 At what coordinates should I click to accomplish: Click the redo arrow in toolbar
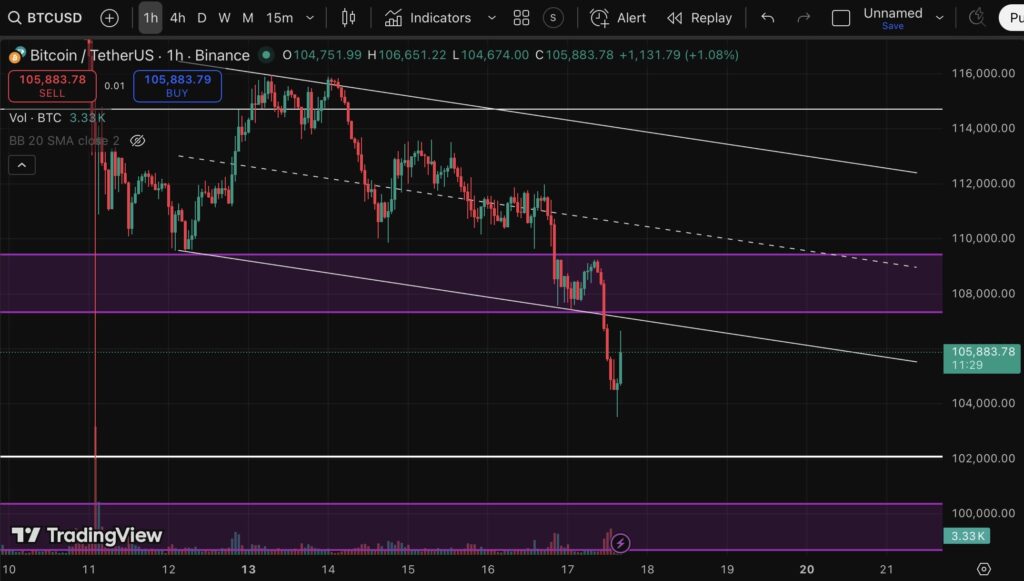[803, 18]
